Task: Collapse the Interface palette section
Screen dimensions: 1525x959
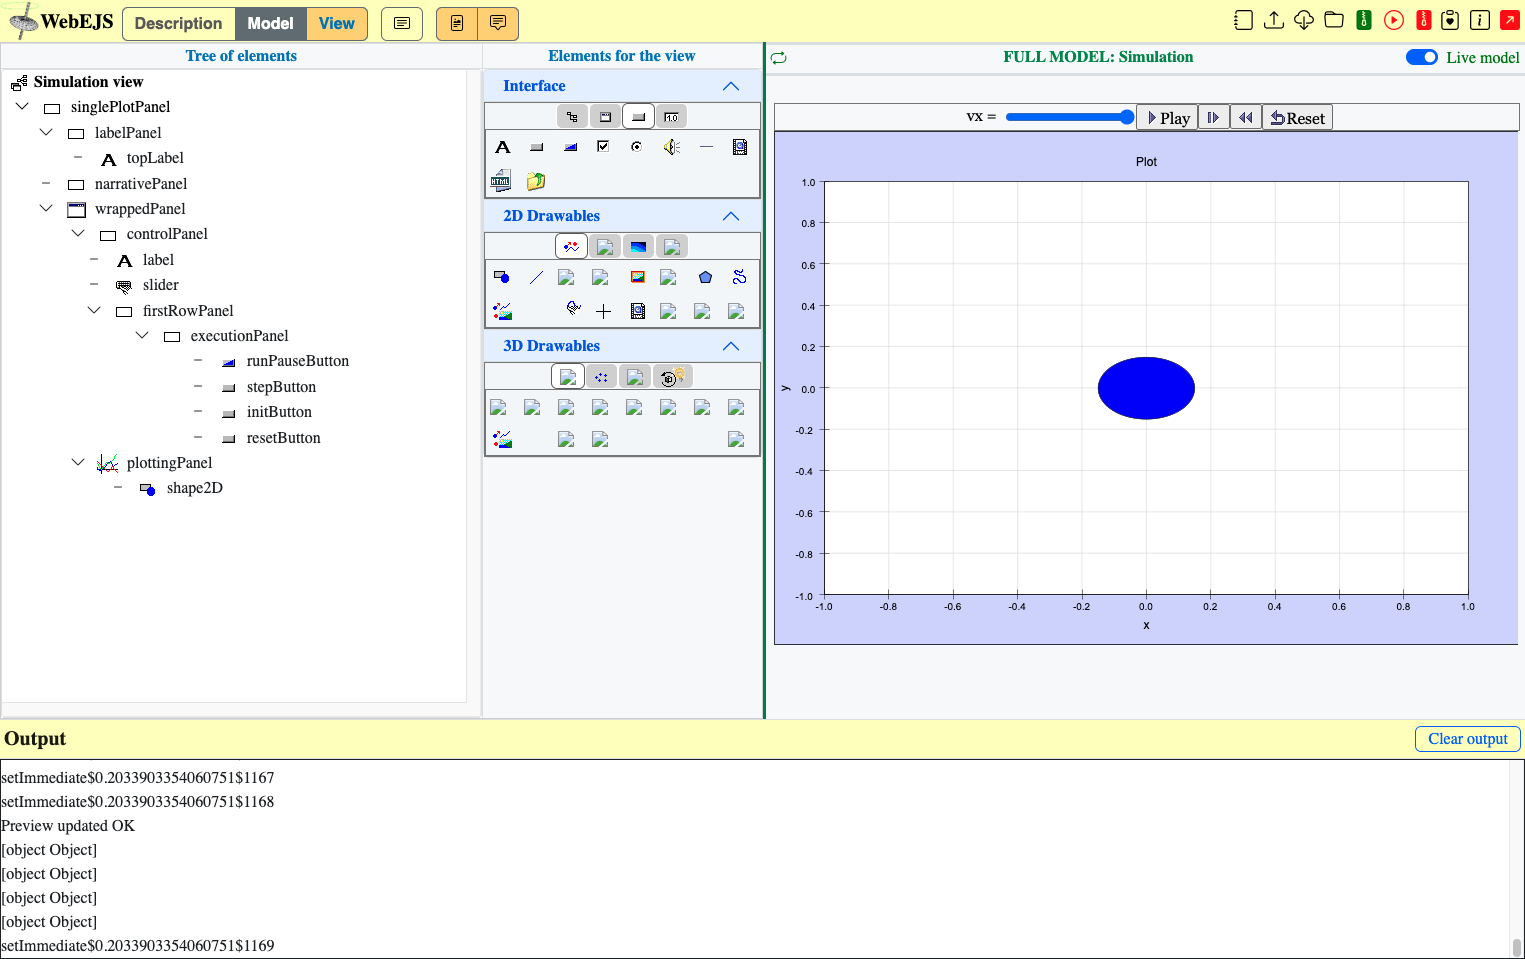Action: tap(731, 86)
